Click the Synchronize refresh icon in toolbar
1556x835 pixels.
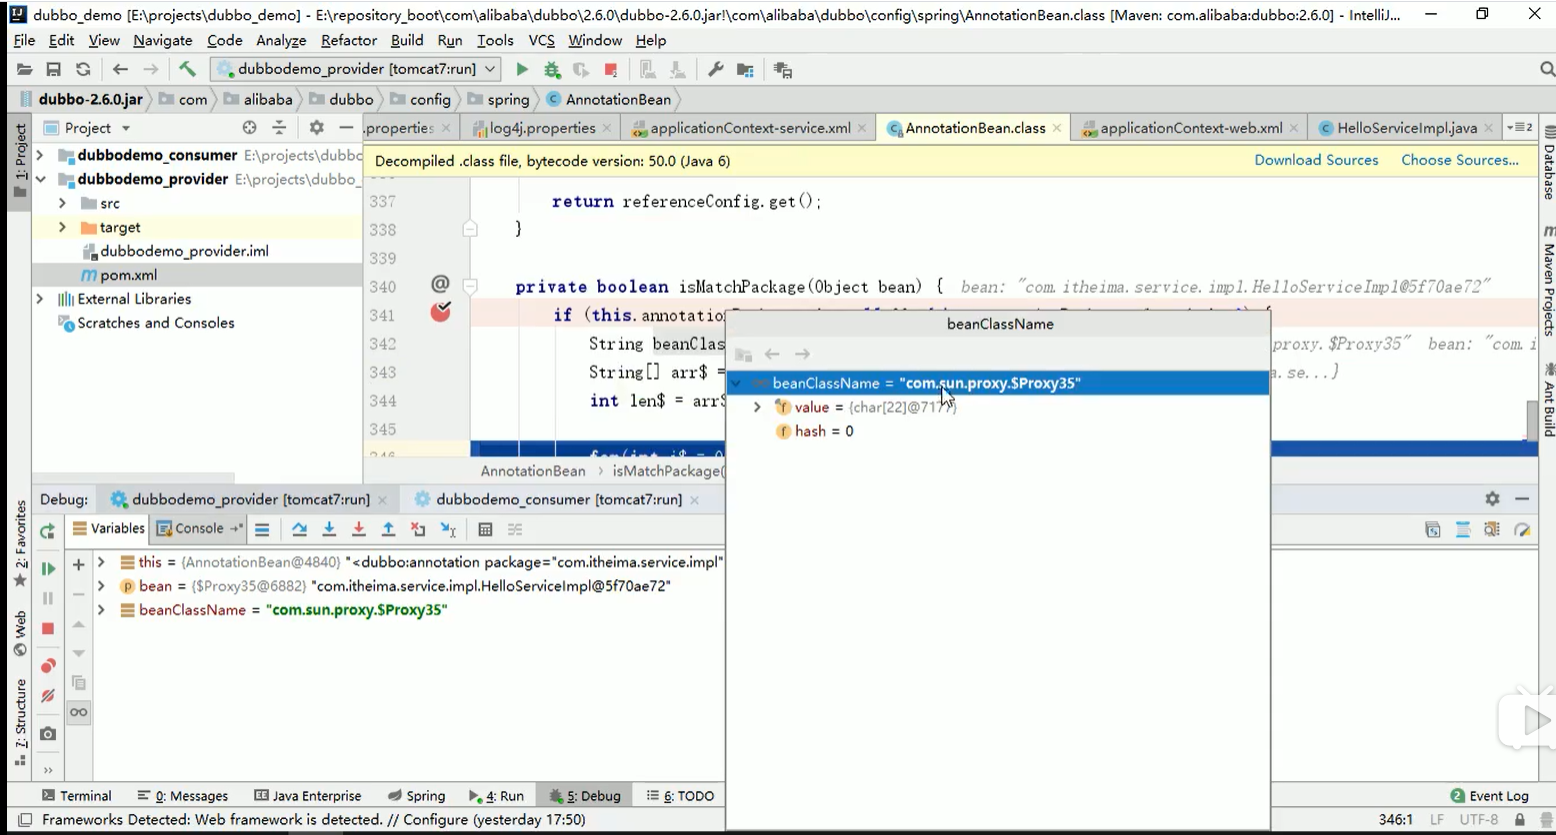point(84,69)
